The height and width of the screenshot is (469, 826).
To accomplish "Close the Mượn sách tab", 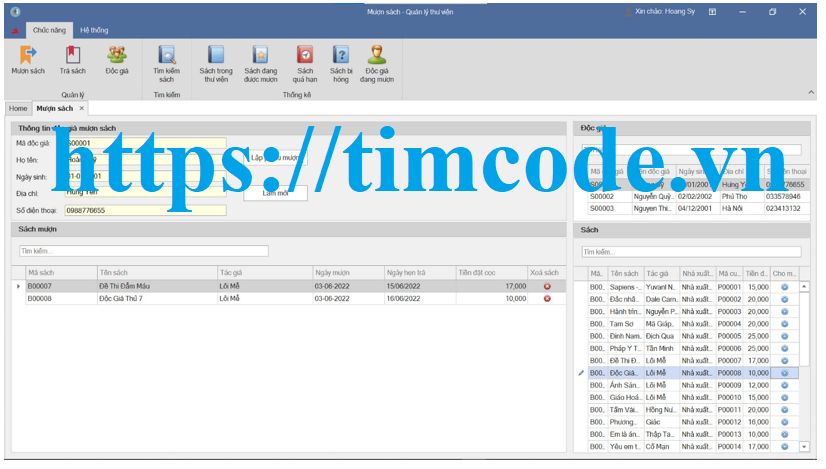I will pyautogui.click(x=82, y=108).
